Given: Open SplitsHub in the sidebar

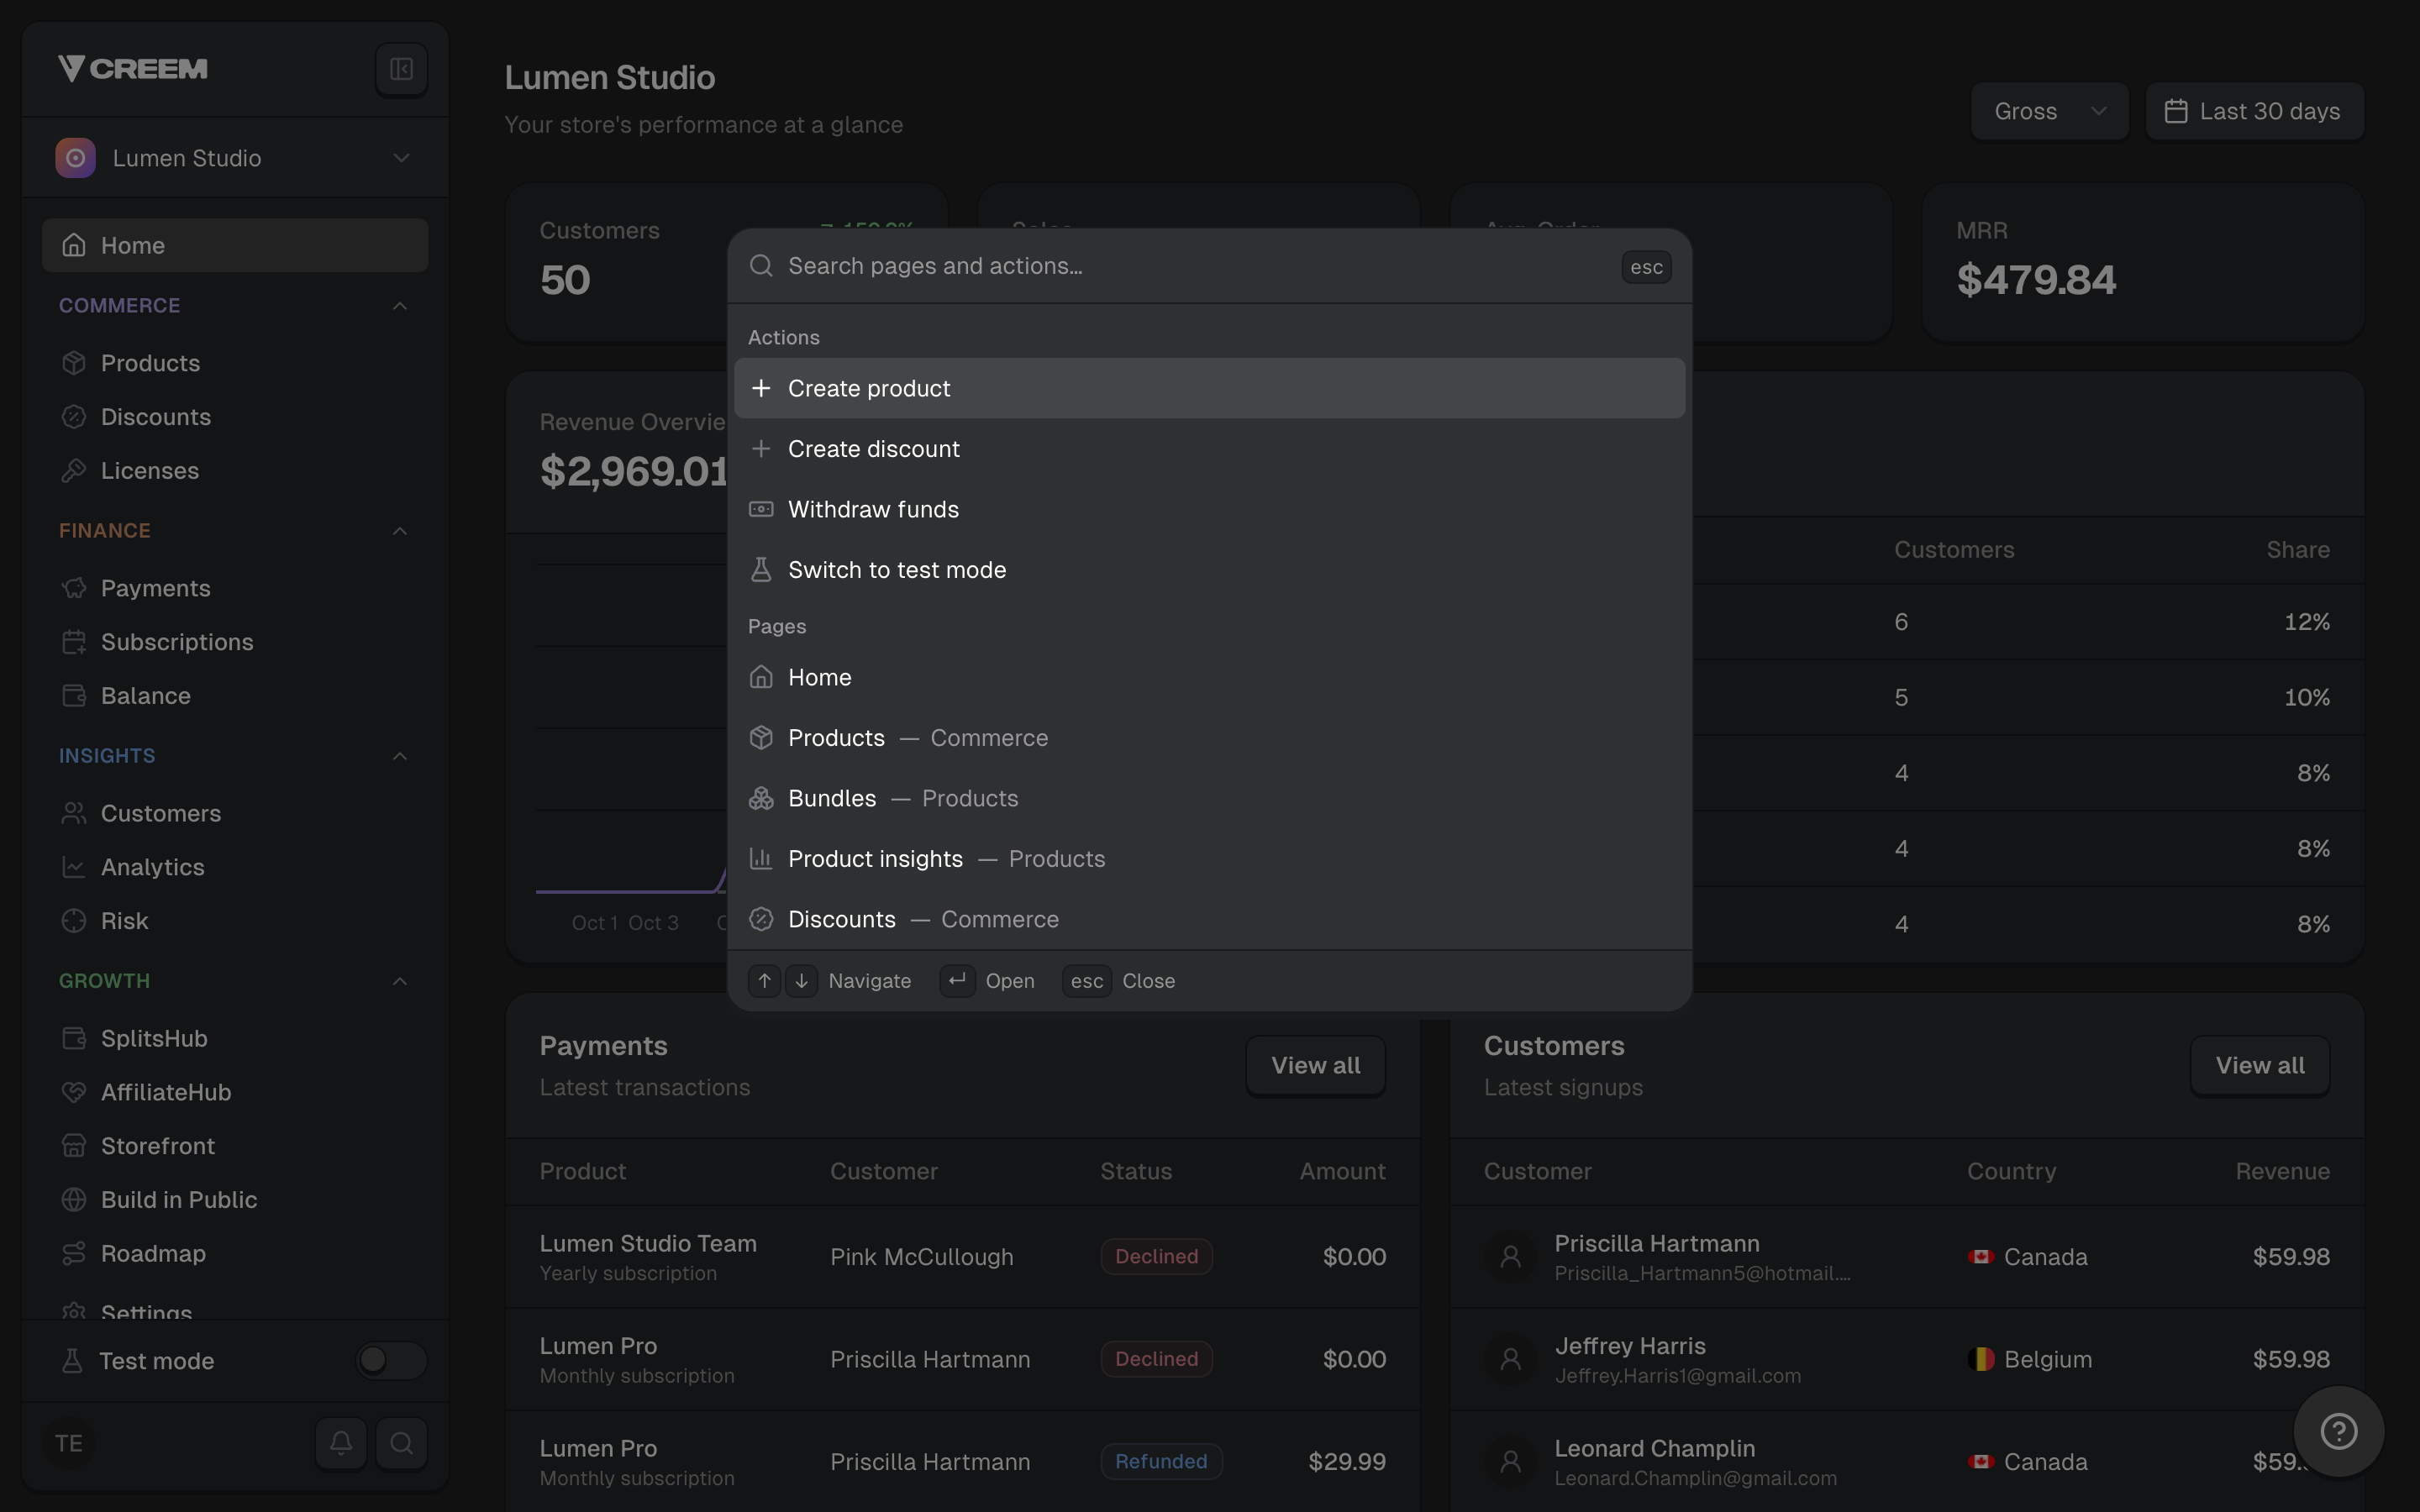Looking at the screenshot, I should 235,1039.
